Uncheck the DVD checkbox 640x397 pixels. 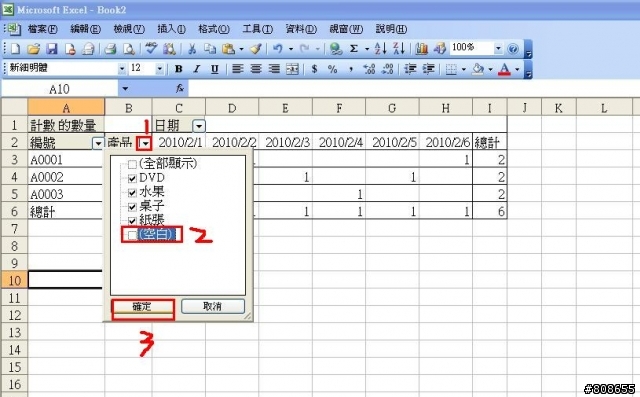[x=132, y=178]
